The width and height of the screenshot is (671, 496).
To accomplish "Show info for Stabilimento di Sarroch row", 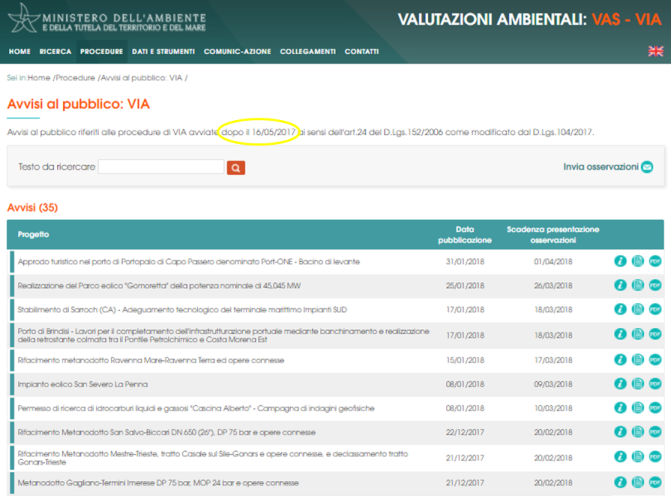I will [620, 309].
